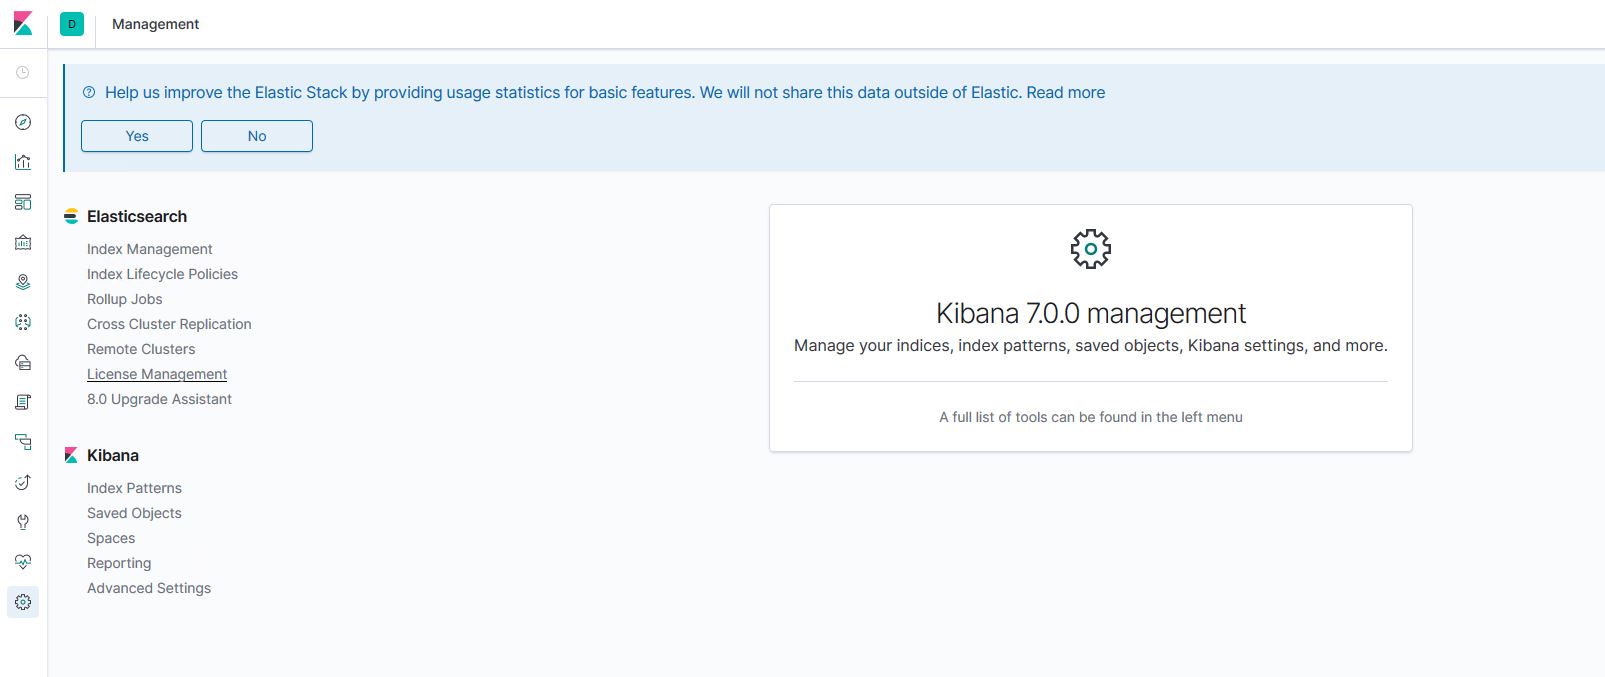The image size is (1605, 677).
Task: Click the Kibana section heading
Action: (113, 455)
